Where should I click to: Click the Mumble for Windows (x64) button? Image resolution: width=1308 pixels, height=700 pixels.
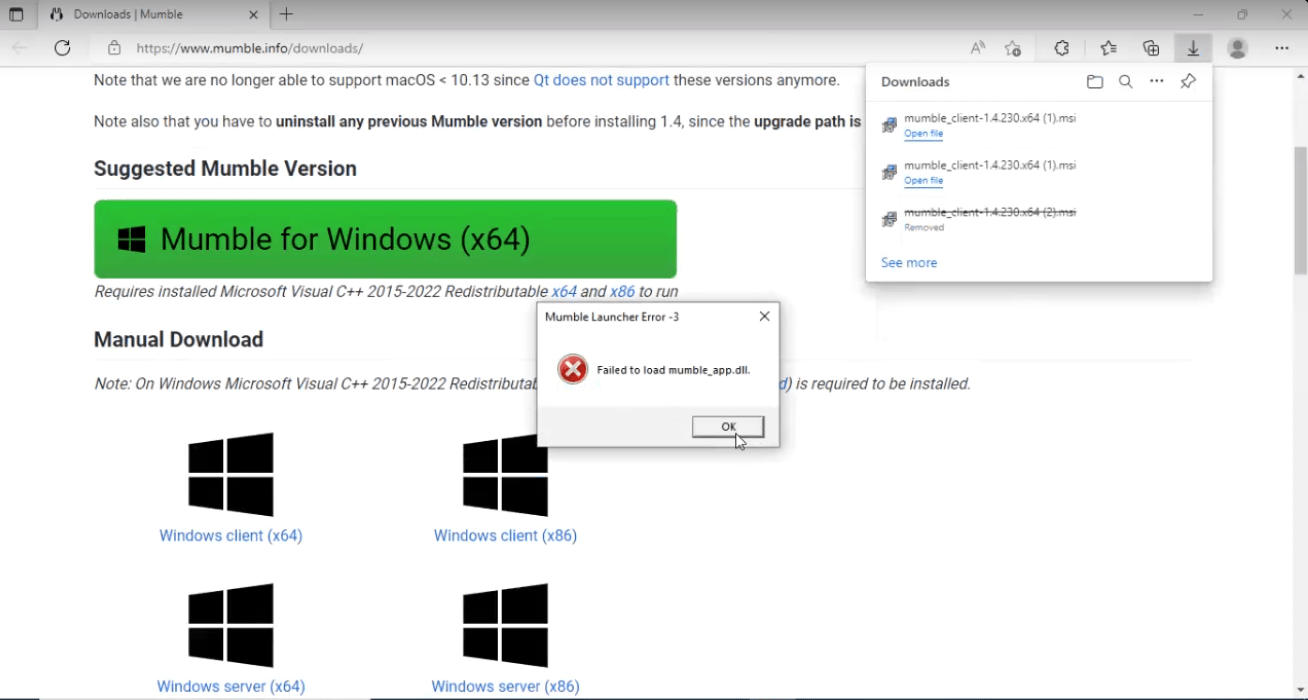coord(385,239)
